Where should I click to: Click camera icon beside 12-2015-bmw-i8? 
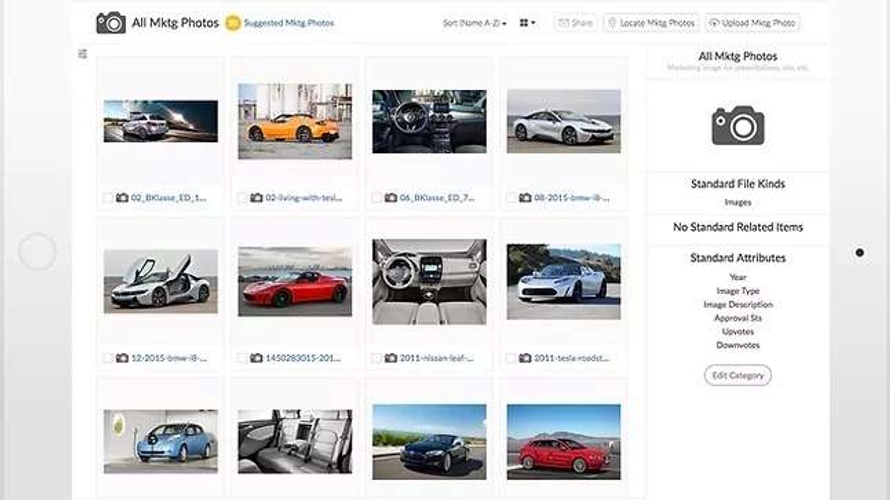(122, 358)
